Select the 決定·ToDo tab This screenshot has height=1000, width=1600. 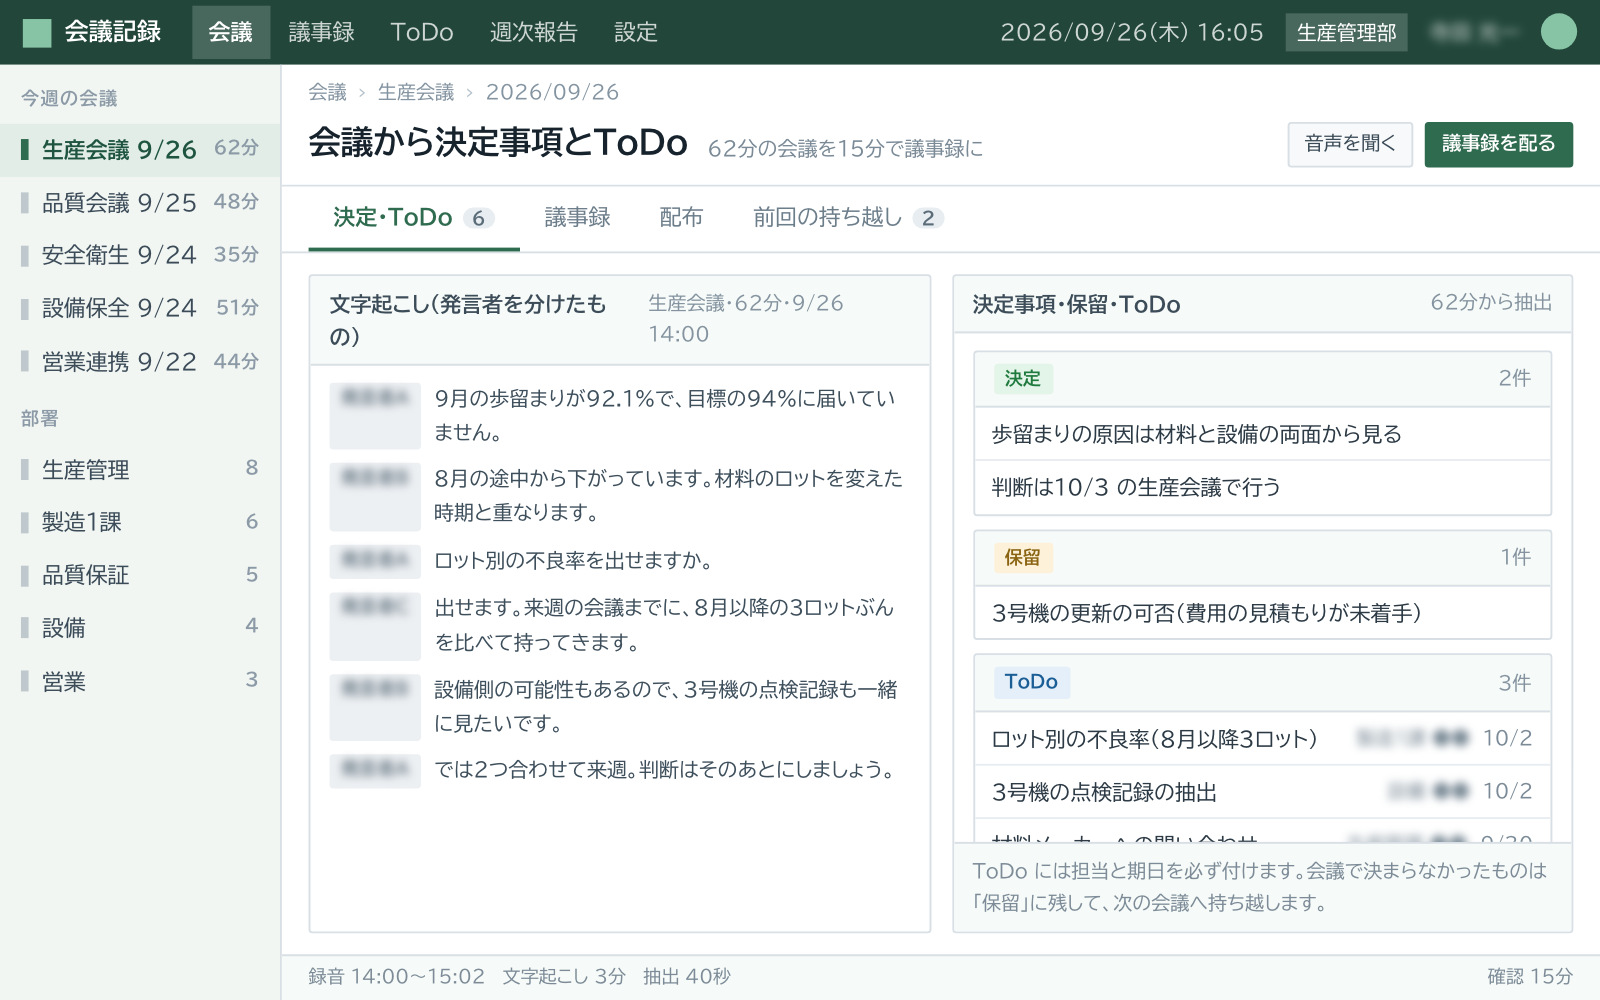[414, 218]
